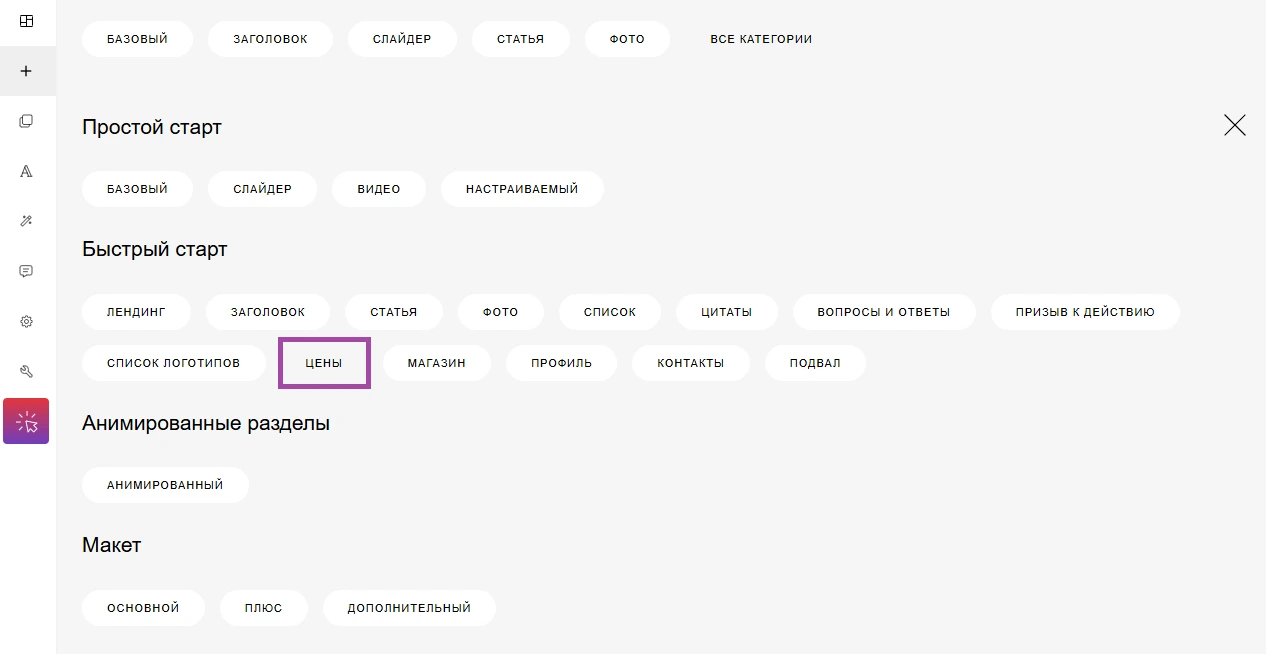The image size is (1266, 654).
Task: Choose the АНИМИРОВАННЫЙ section chip
Action: [x=165, y=485]
